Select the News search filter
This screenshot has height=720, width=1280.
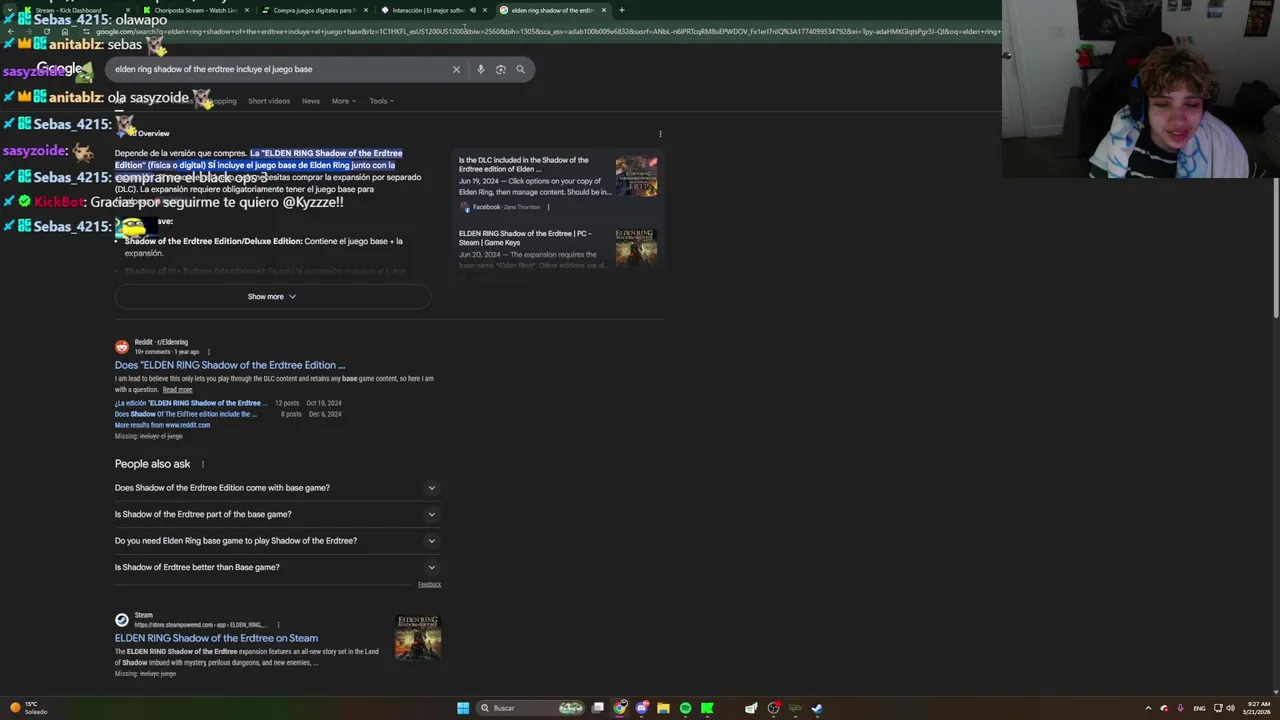(311, 101)
